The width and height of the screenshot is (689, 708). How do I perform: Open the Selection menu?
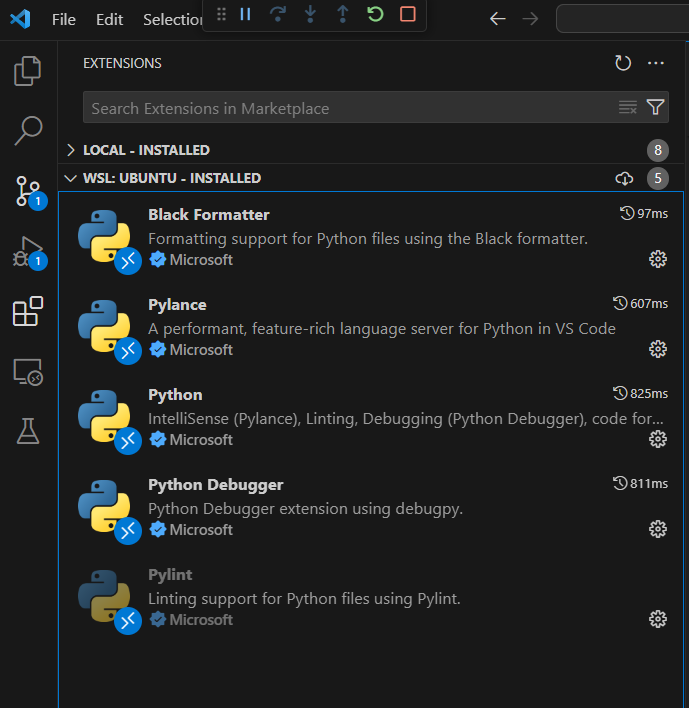[172, 19]
